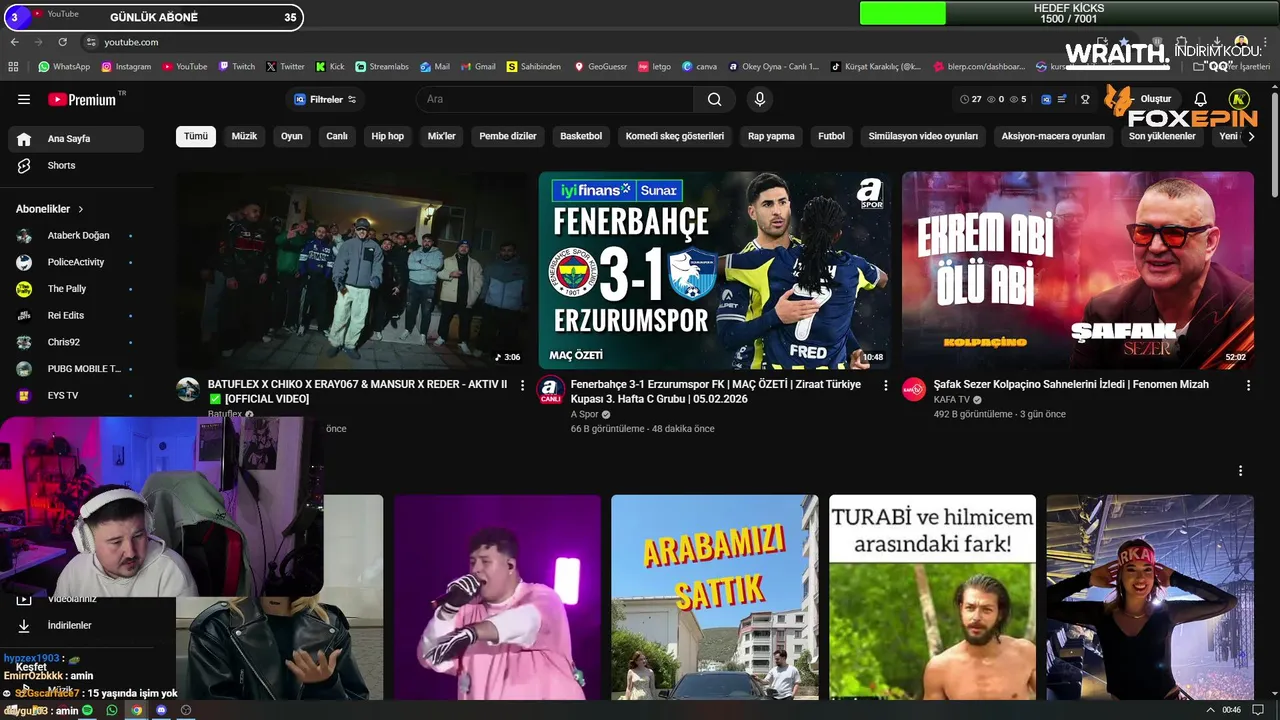Viewport: 1280px width, 720px height.
Task: Select the Simülasyon video oyunları chip
Action: pos(923,136)
